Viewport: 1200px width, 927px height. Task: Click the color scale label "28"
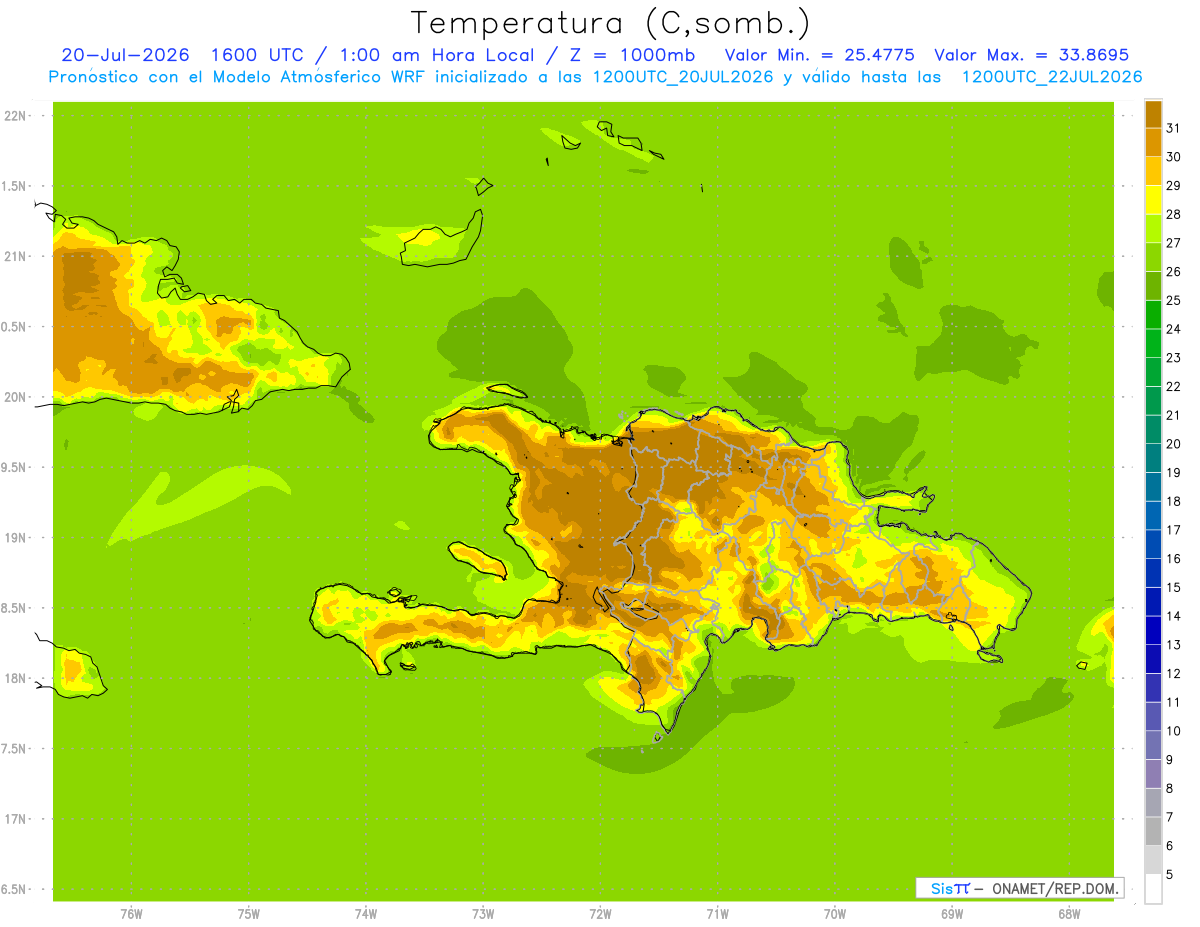[1173, 214]
